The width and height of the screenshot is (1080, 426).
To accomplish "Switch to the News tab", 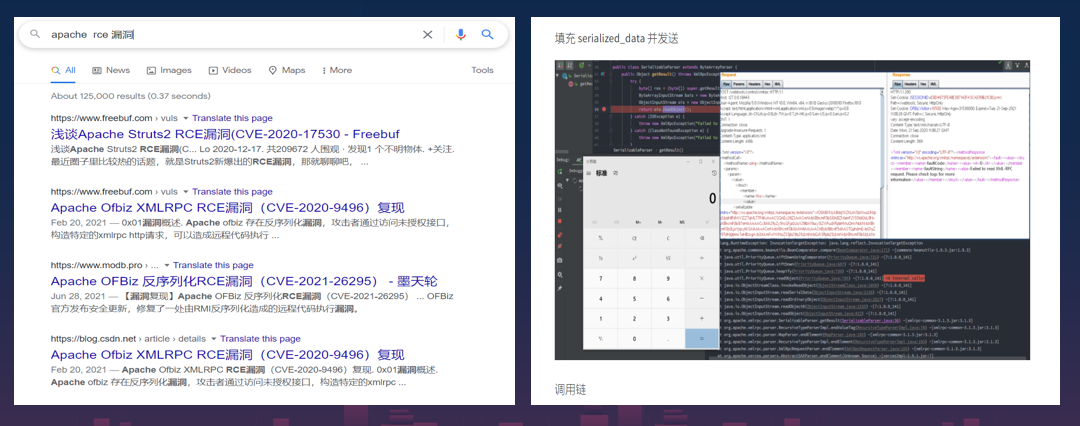I will [x=111, y=70].
